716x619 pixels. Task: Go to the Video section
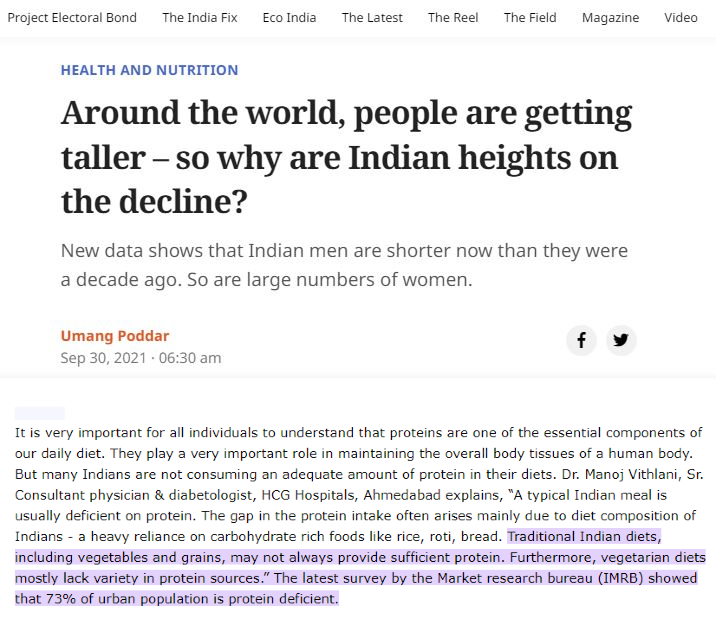681,18
